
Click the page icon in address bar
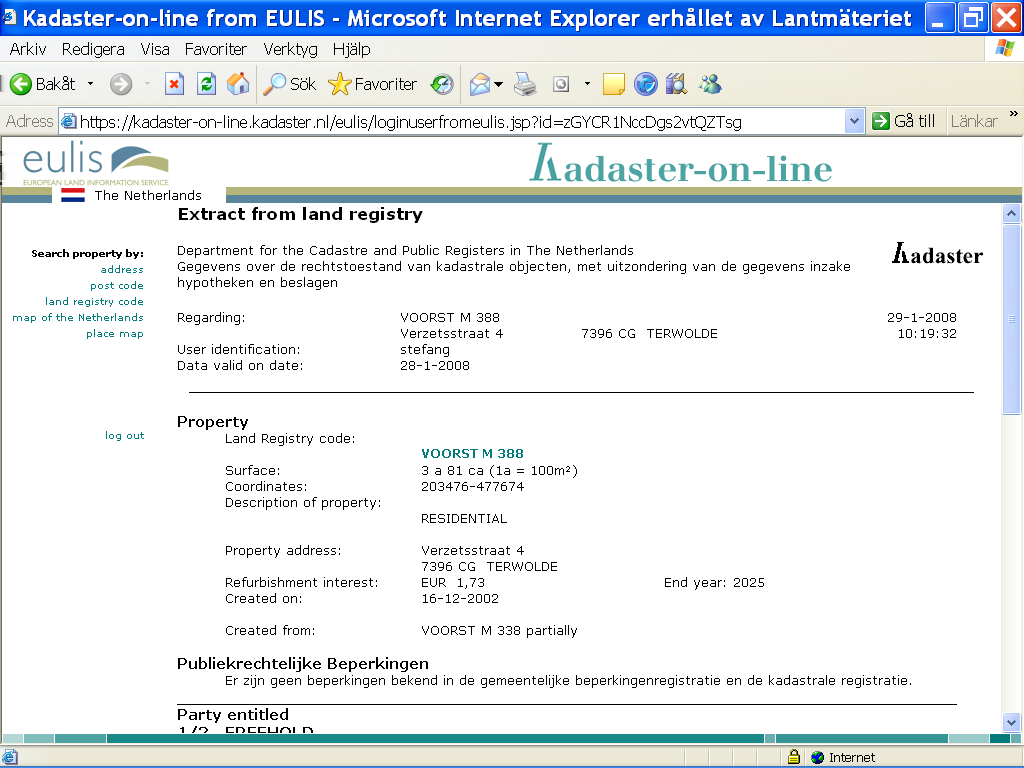pos(69,121)
